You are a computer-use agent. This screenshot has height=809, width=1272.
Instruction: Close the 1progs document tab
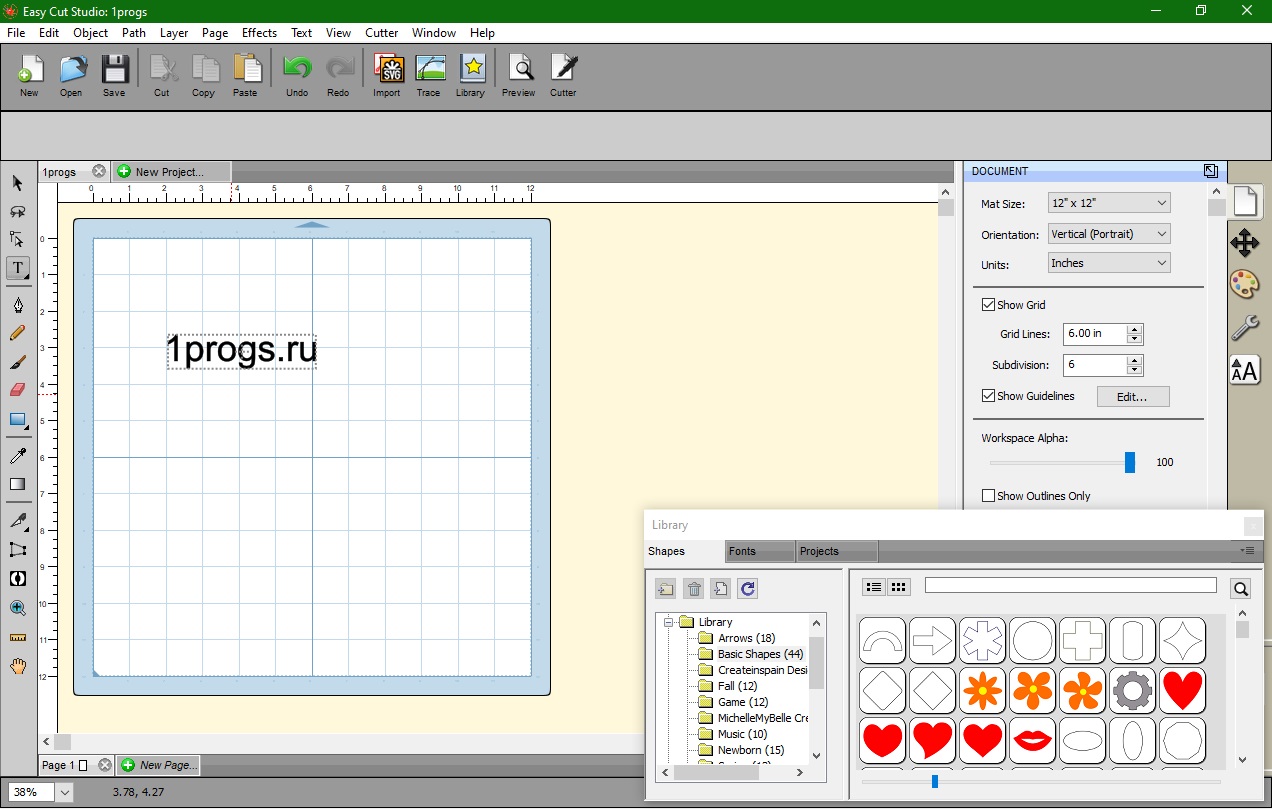[98, 172]
